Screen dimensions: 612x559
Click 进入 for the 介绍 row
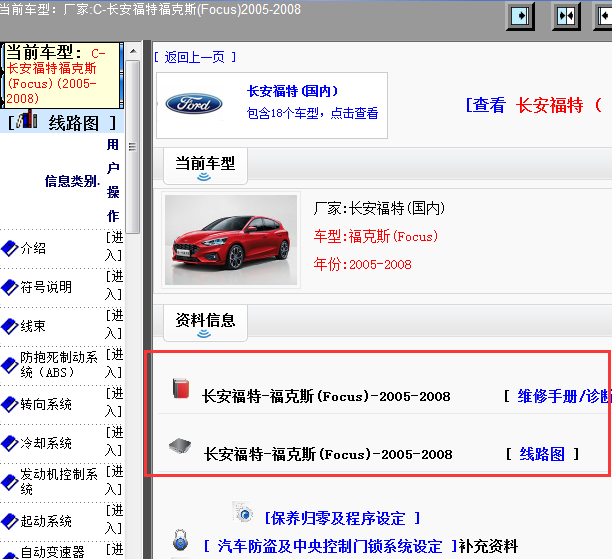pos(114,246)
